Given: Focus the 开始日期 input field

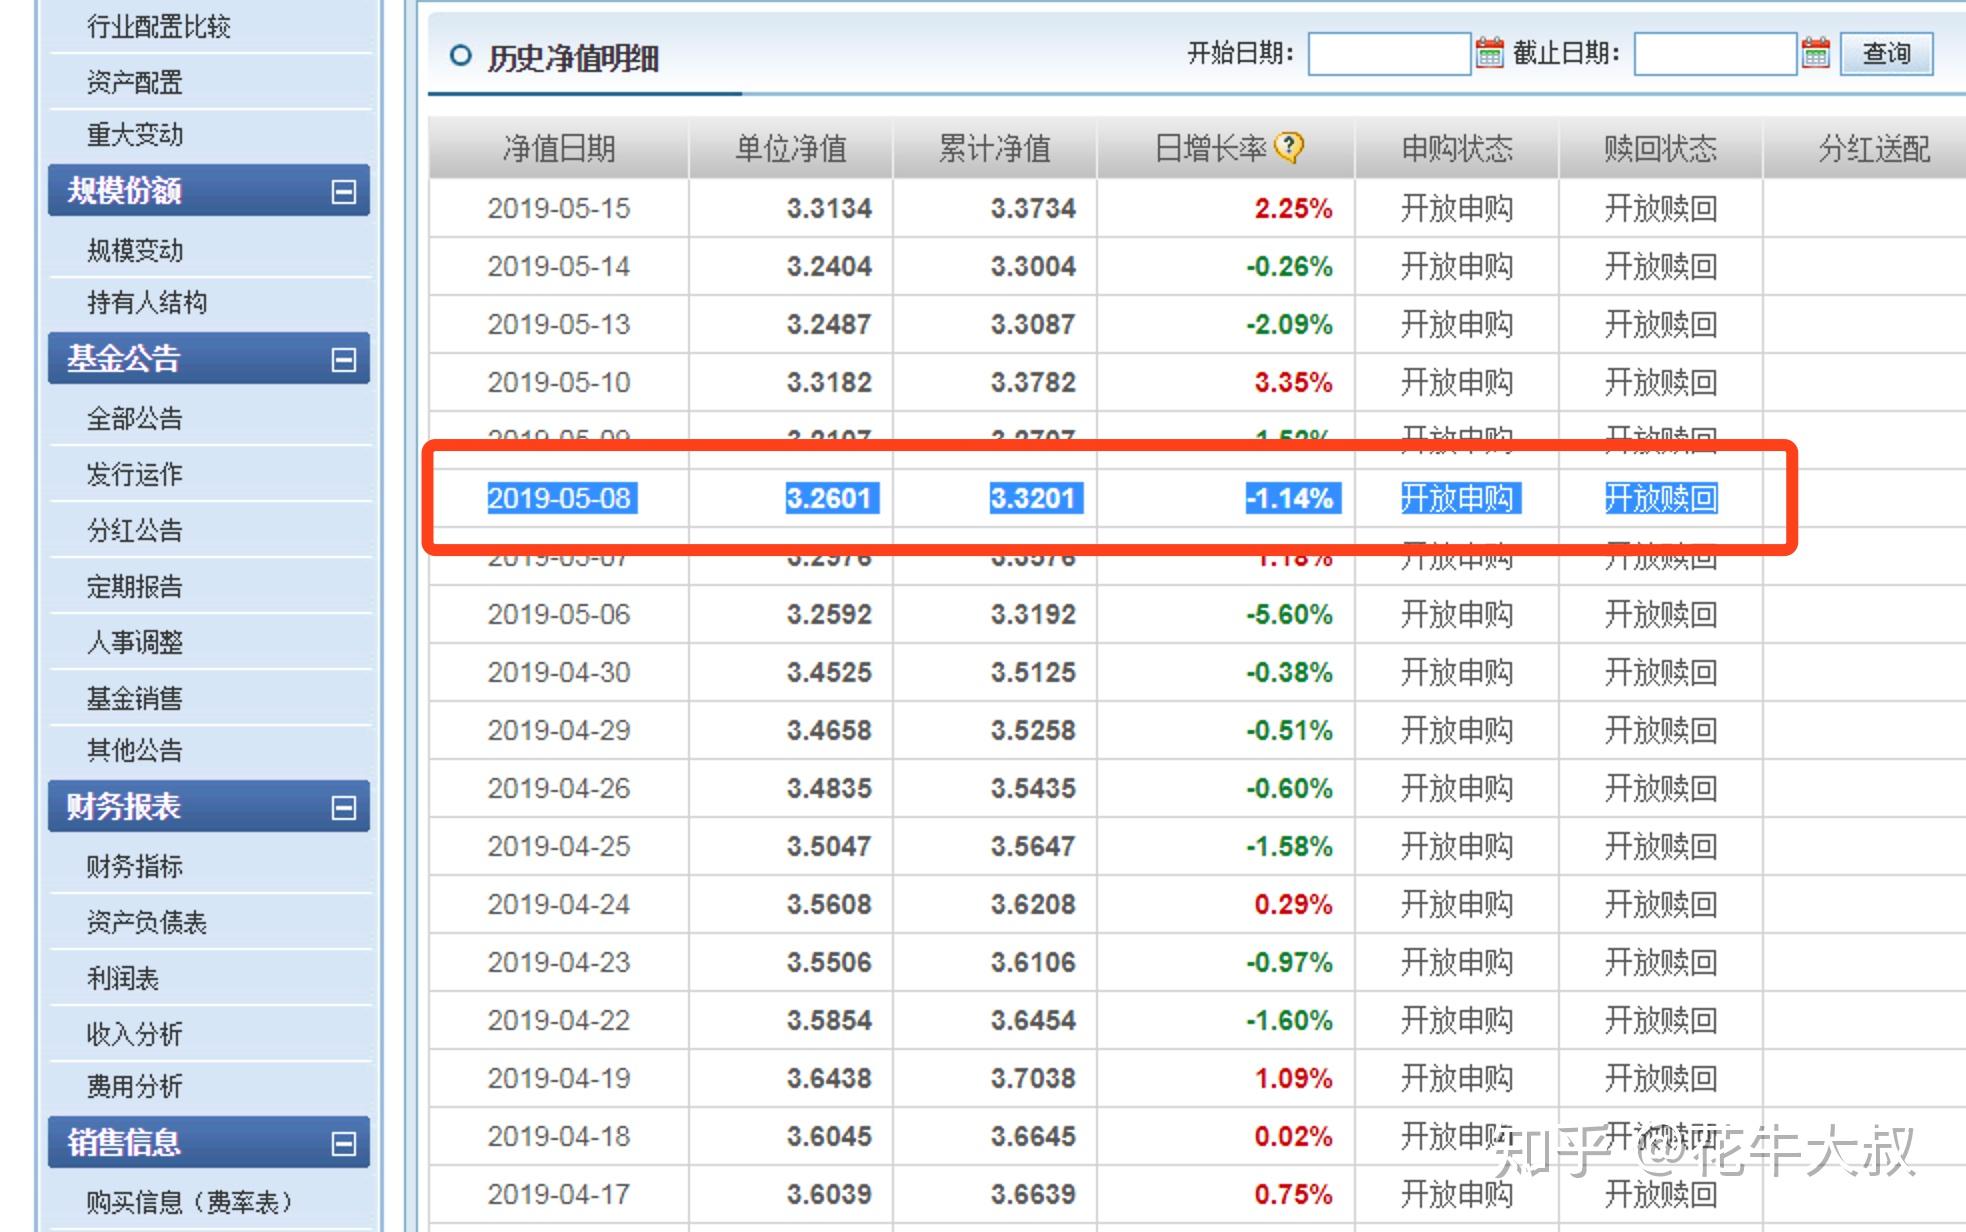Looking at the screenshot, I should coord(1390,53).
